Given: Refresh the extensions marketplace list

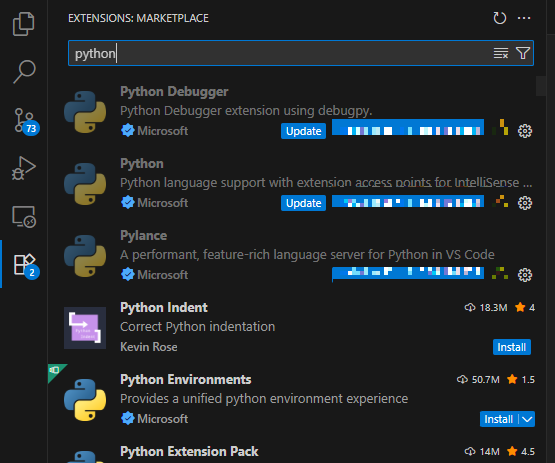Looking at the screenshot, I should pos(499,18).
